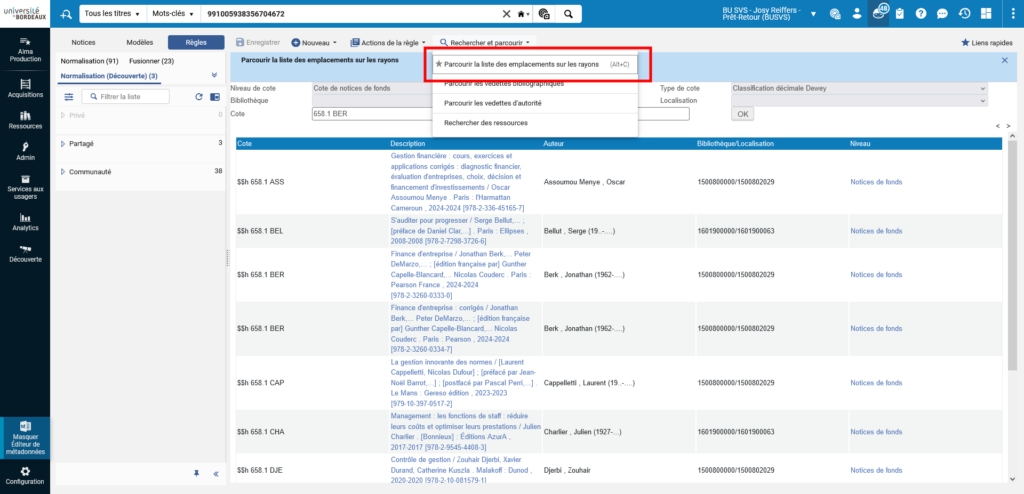The height and width of the screenshot is (494, 1024).
Task: Open the chat feedback icon
Action: pos(942,14)
